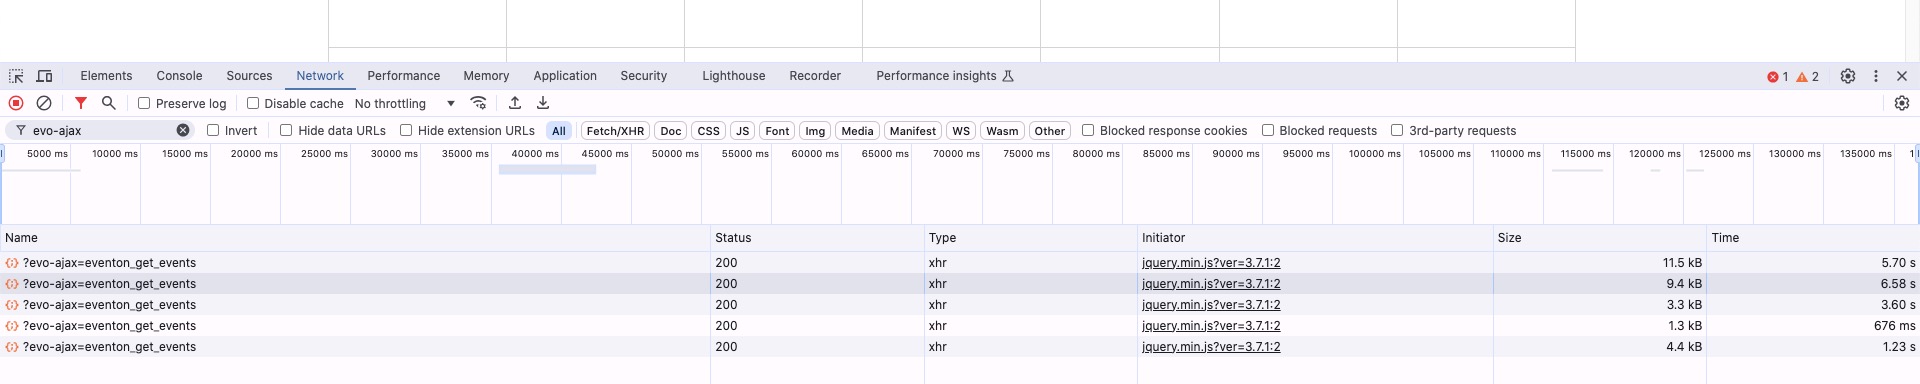Filter by Manifest requests

[913, 131]
